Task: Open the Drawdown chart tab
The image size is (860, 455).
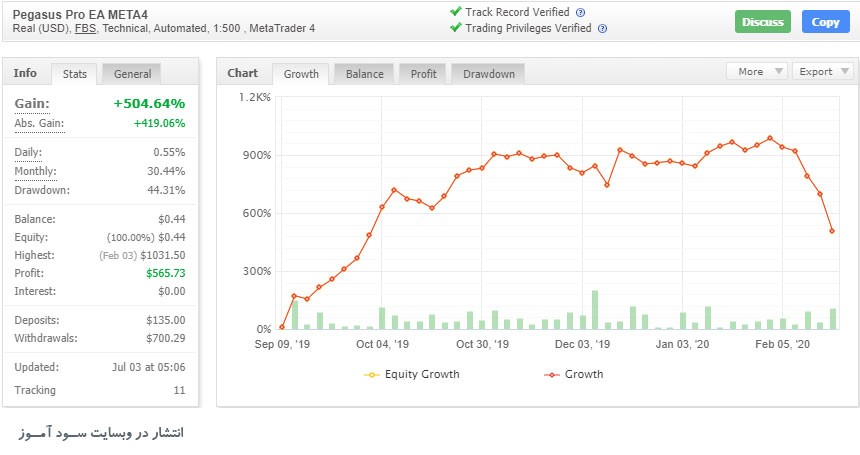Action: point(489,74)
